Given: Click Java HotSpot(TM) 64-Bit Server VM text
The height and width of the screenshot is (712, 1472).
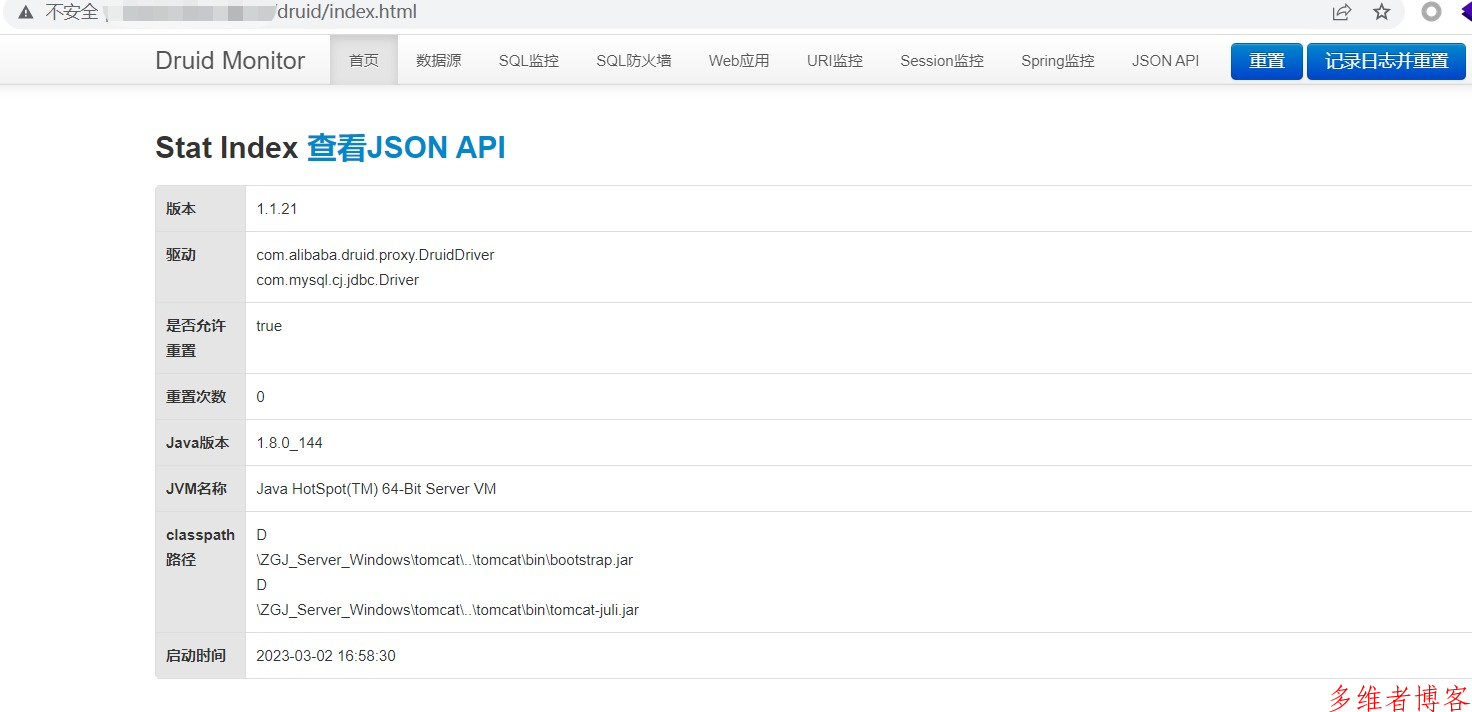Looking at the screenshot, I should (x=376, y=489).
